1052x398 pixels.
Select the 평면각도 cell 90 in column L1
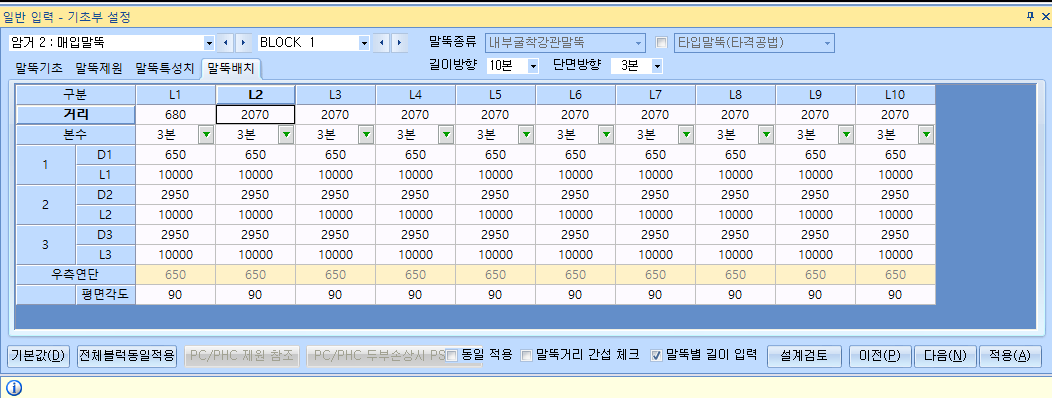175,295
